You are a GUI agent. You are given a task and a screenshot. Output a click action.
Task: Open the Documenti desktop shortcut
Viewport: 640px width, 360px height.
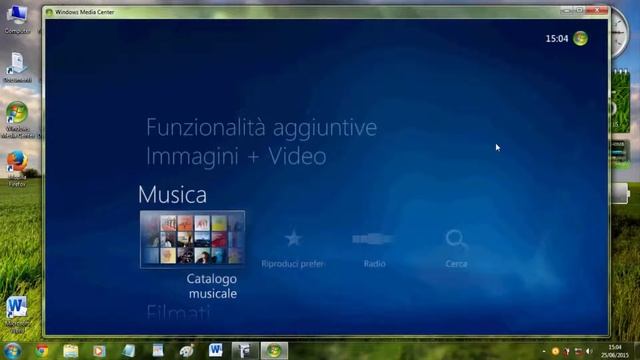pos(17,68)
